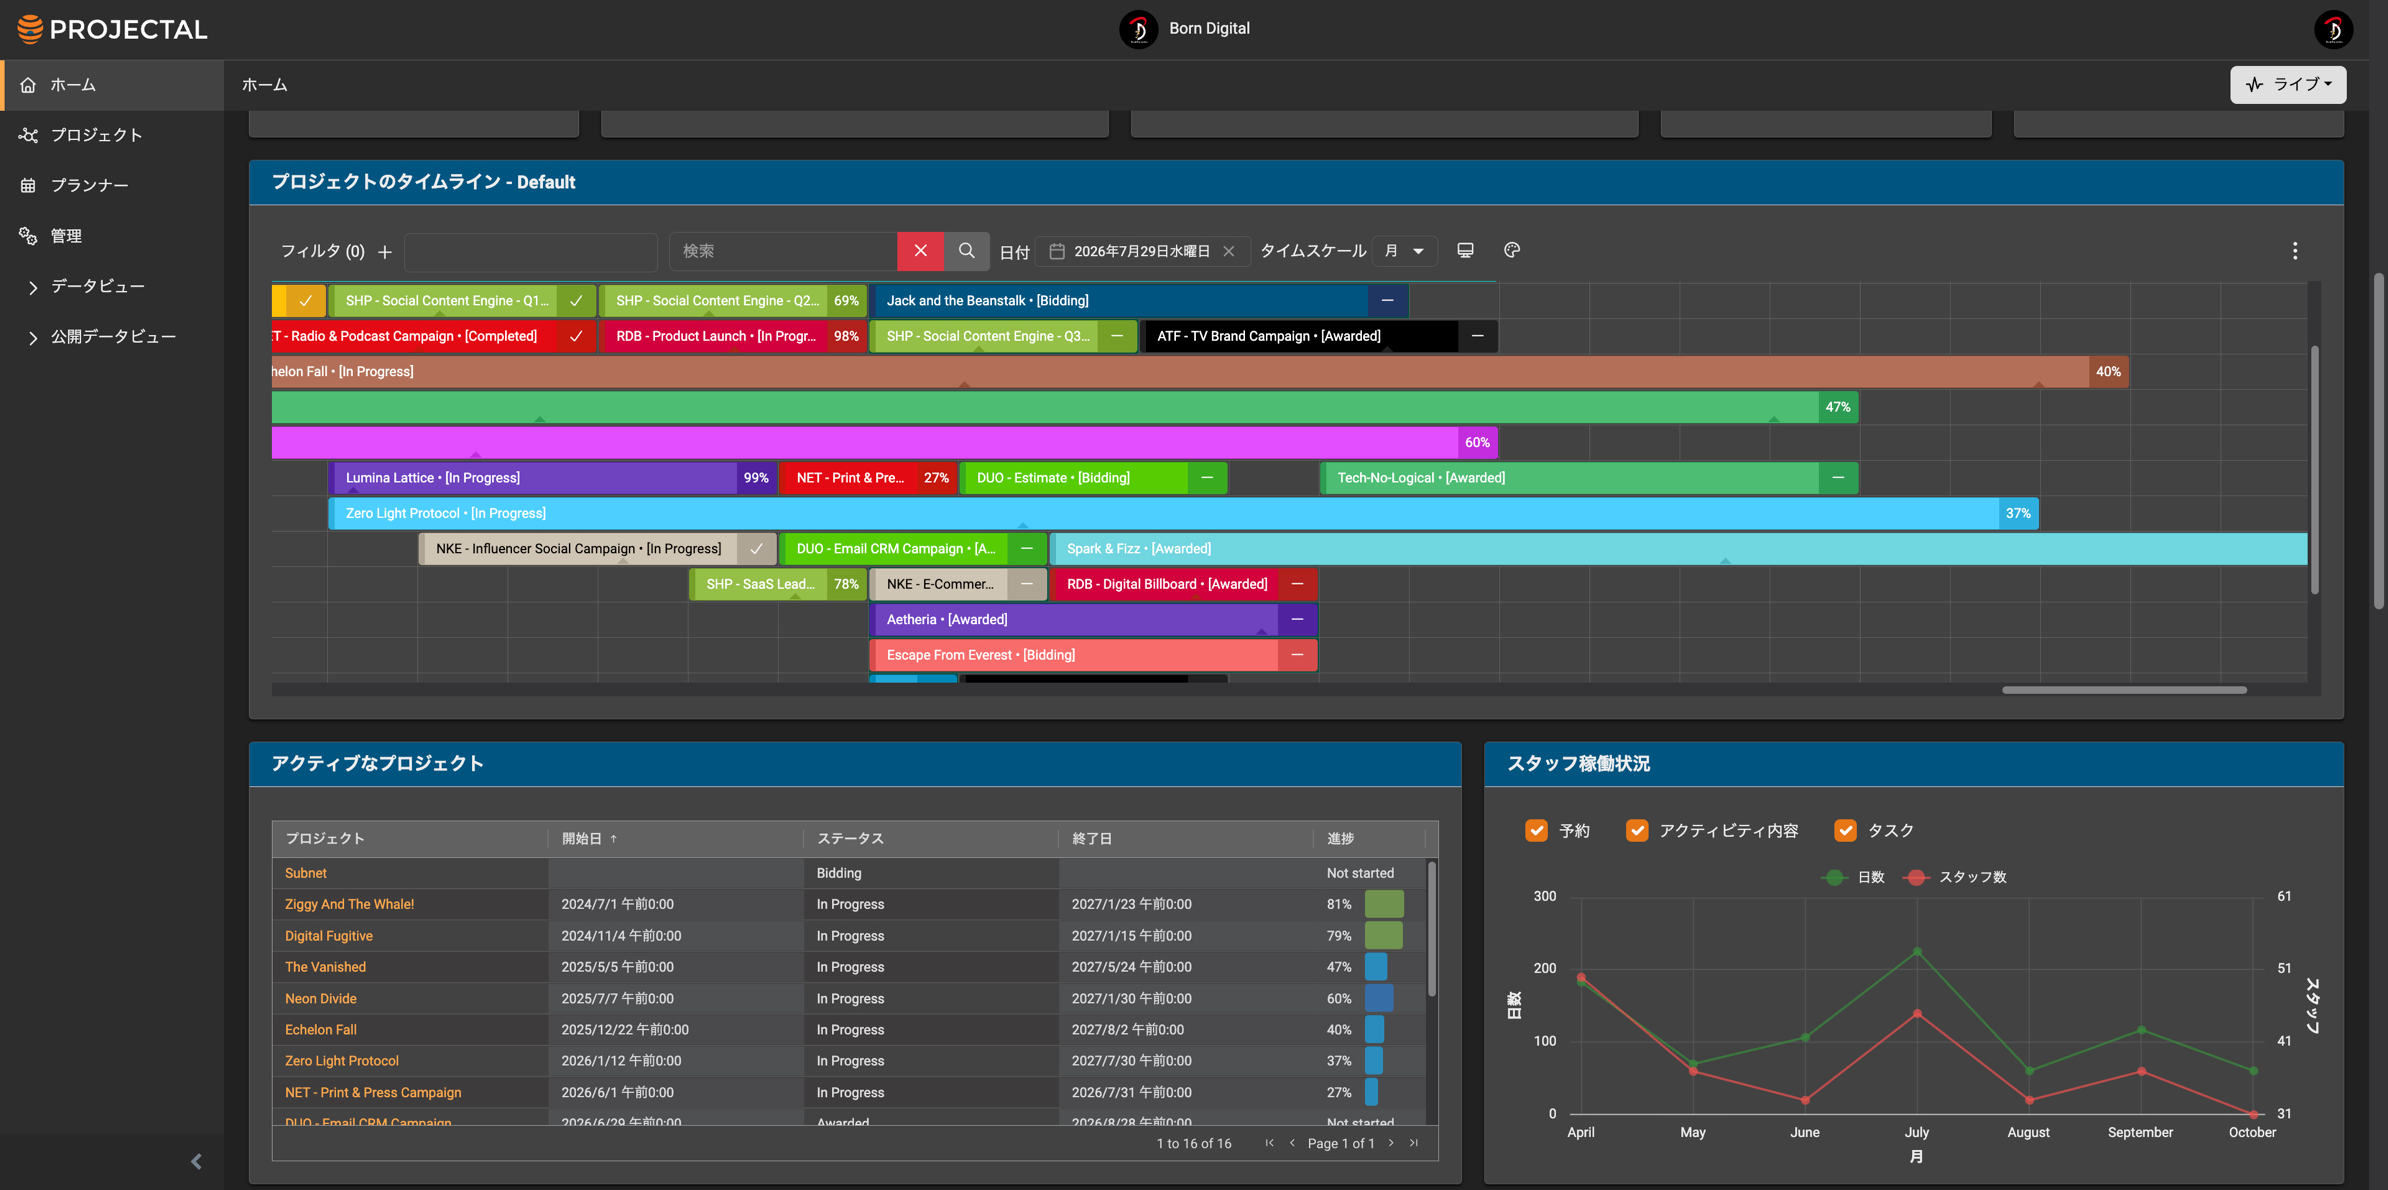The height and width of the screenshot is (1190, 2388).
Task: Open the タイムスケール 月 dropdown
Action: pos(1404,251)
